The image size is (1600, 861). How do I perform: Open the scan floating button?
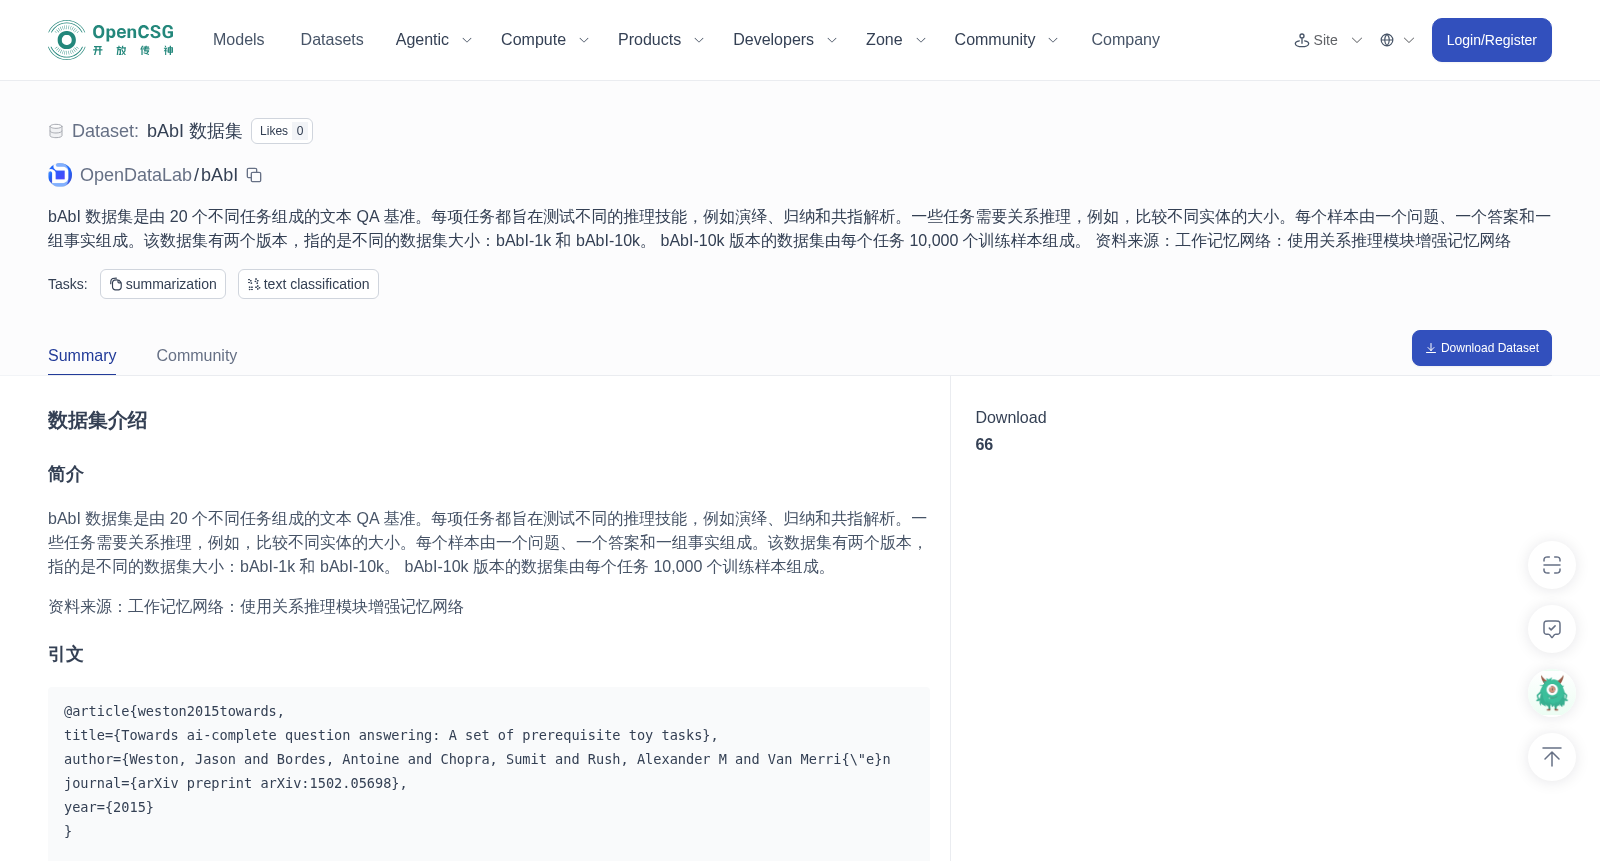1552,565
